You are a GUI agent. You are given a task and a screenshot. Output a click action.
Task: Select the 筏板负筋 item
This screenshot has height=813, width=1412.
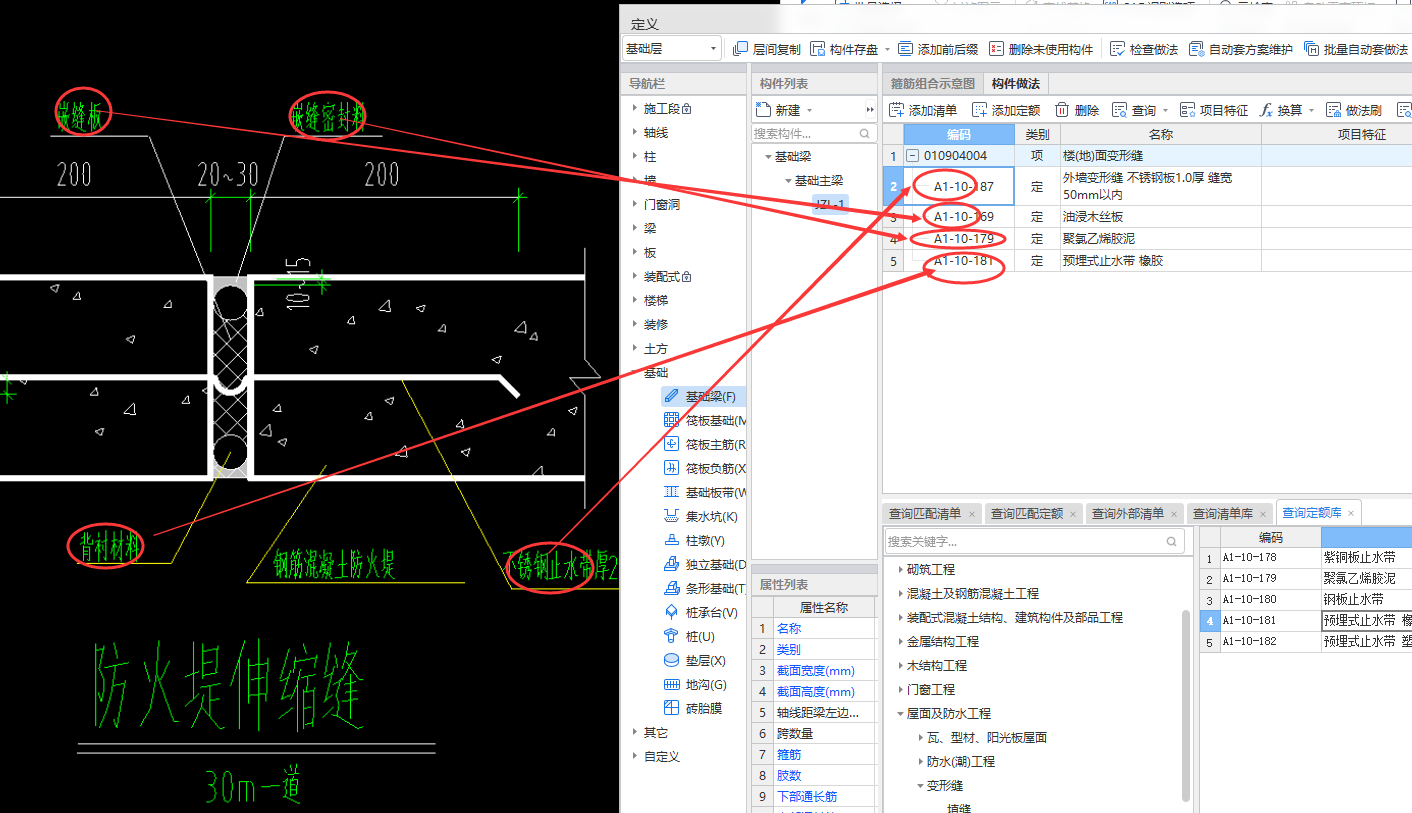coord(704,469)
